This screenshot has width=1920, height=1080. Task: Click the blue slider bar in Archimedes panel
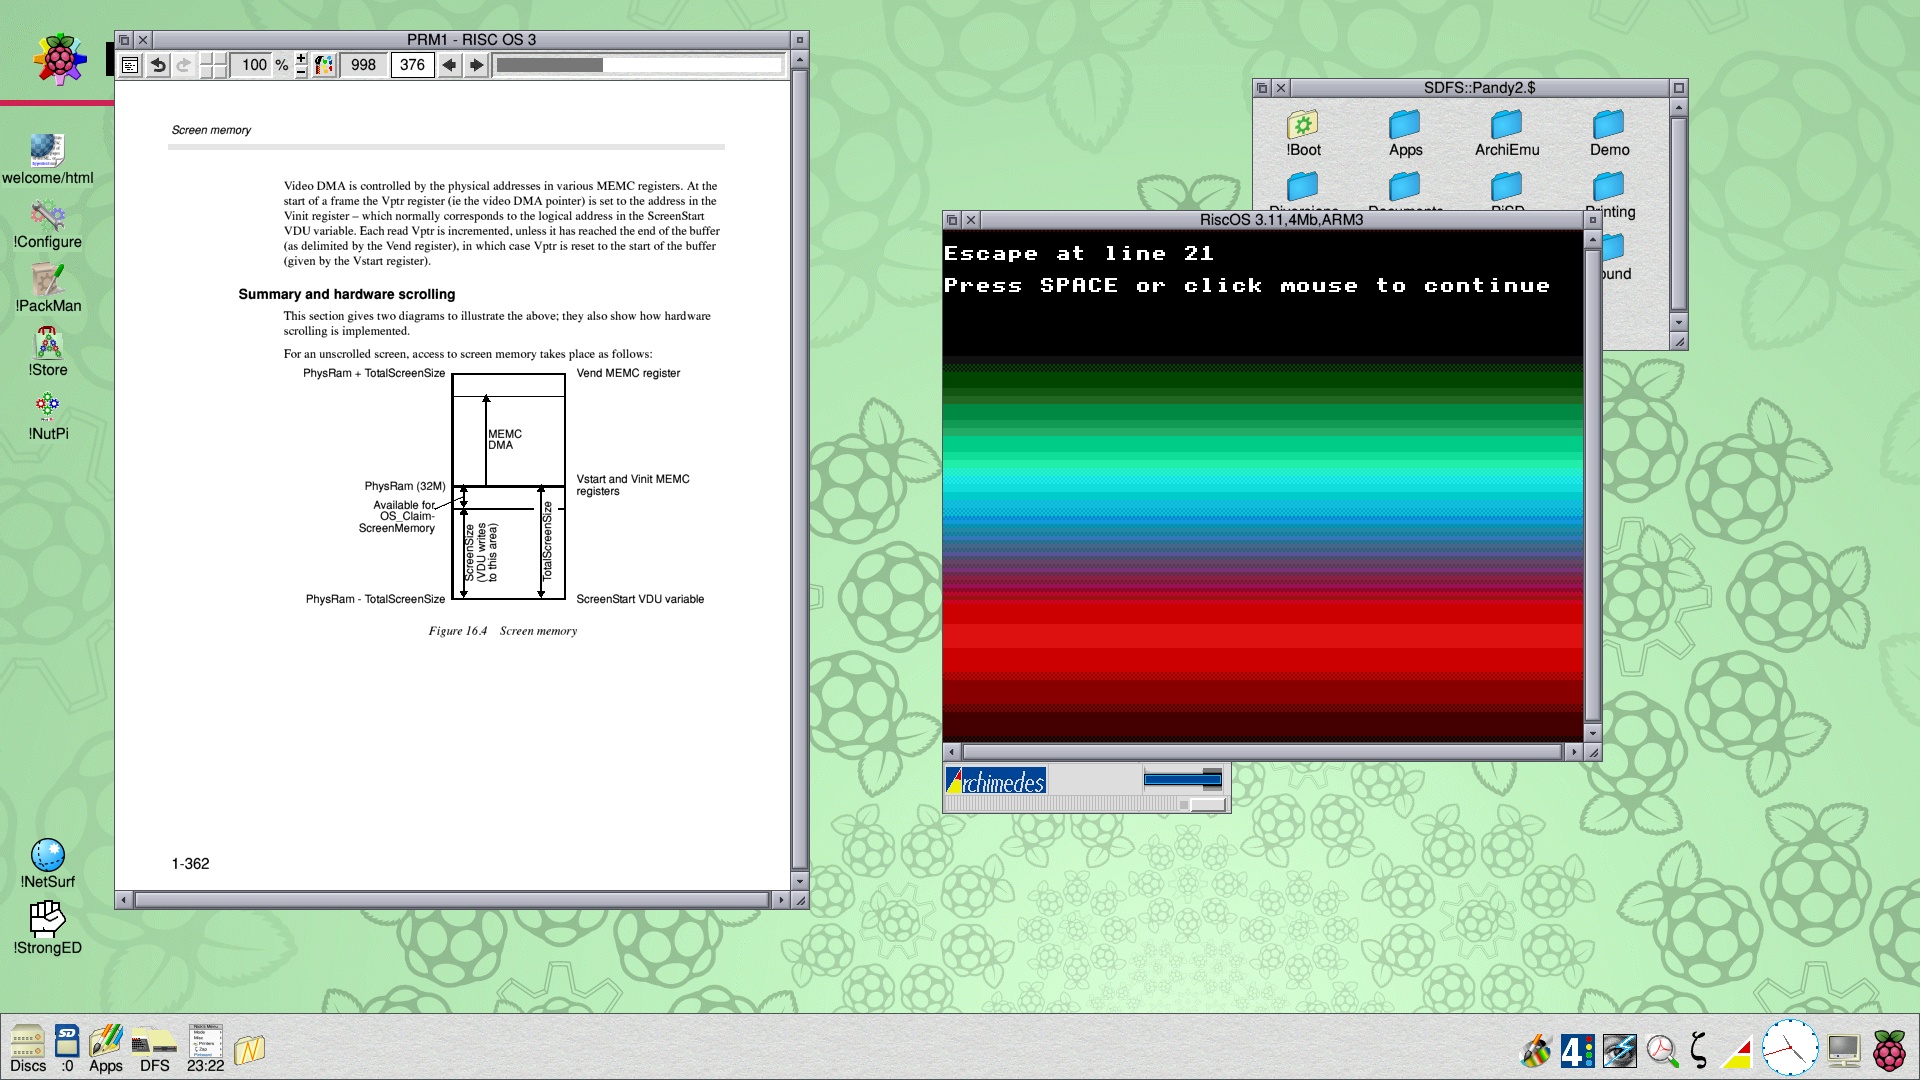coord(1182,779)
